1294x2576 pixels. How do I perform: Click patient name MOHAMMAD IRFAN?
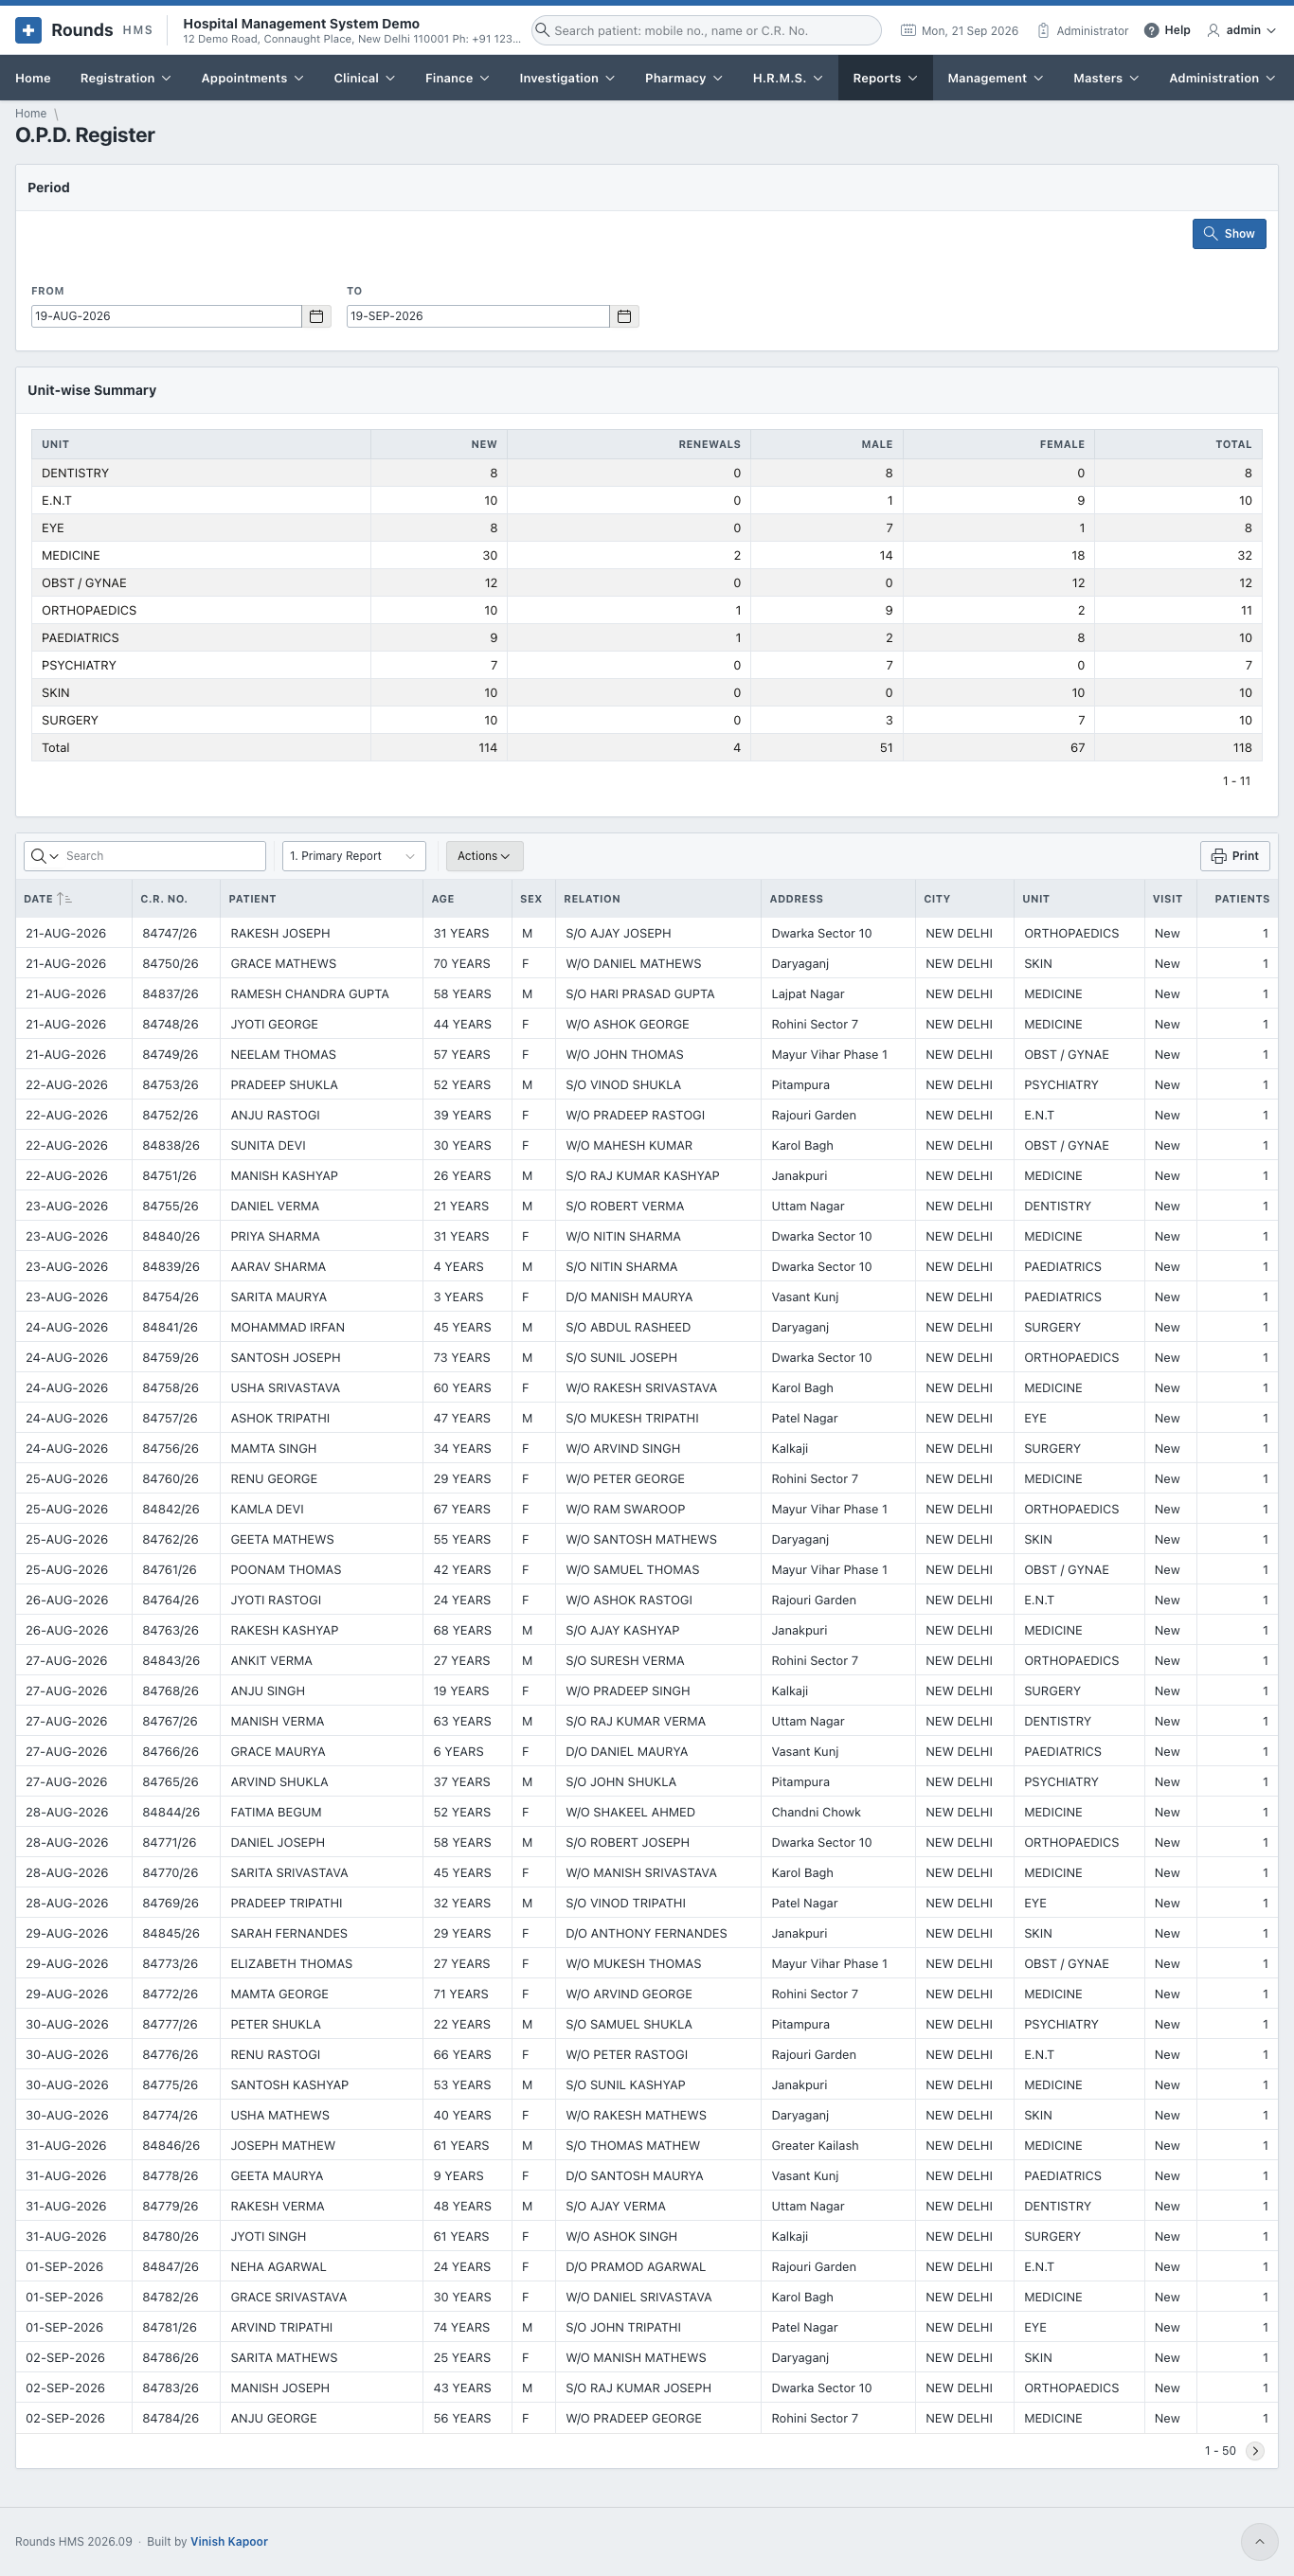[287, 1327]
